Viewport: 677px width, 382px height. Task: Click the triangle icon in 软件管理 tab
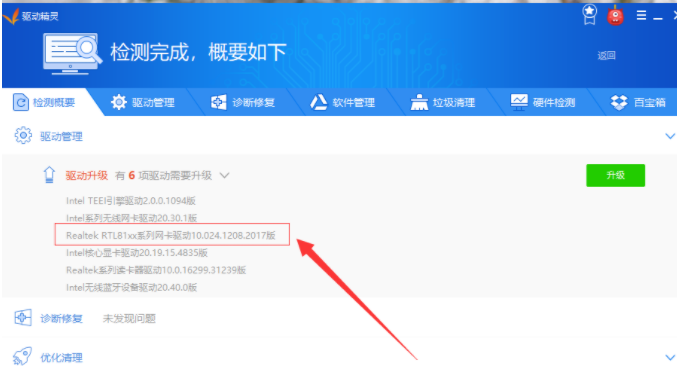tap(319, 102)
